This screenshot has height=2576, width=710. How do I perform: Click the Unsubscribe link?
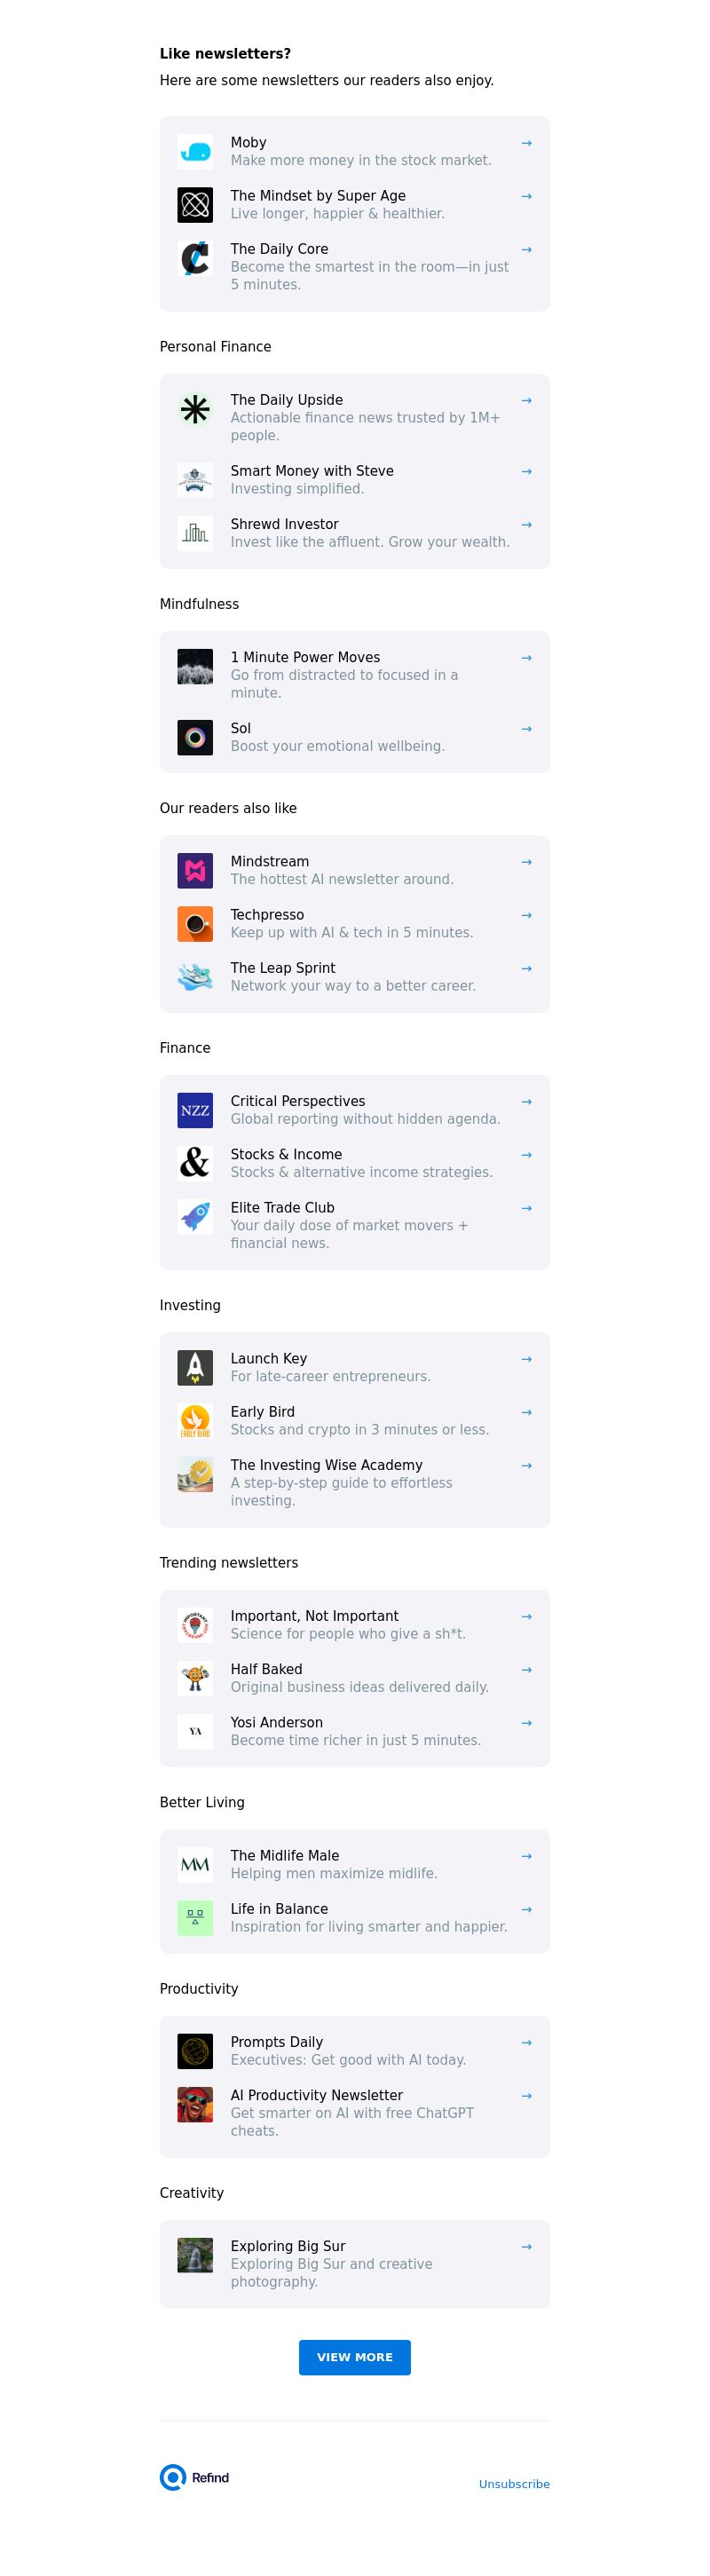click(x=514, y=2484)
